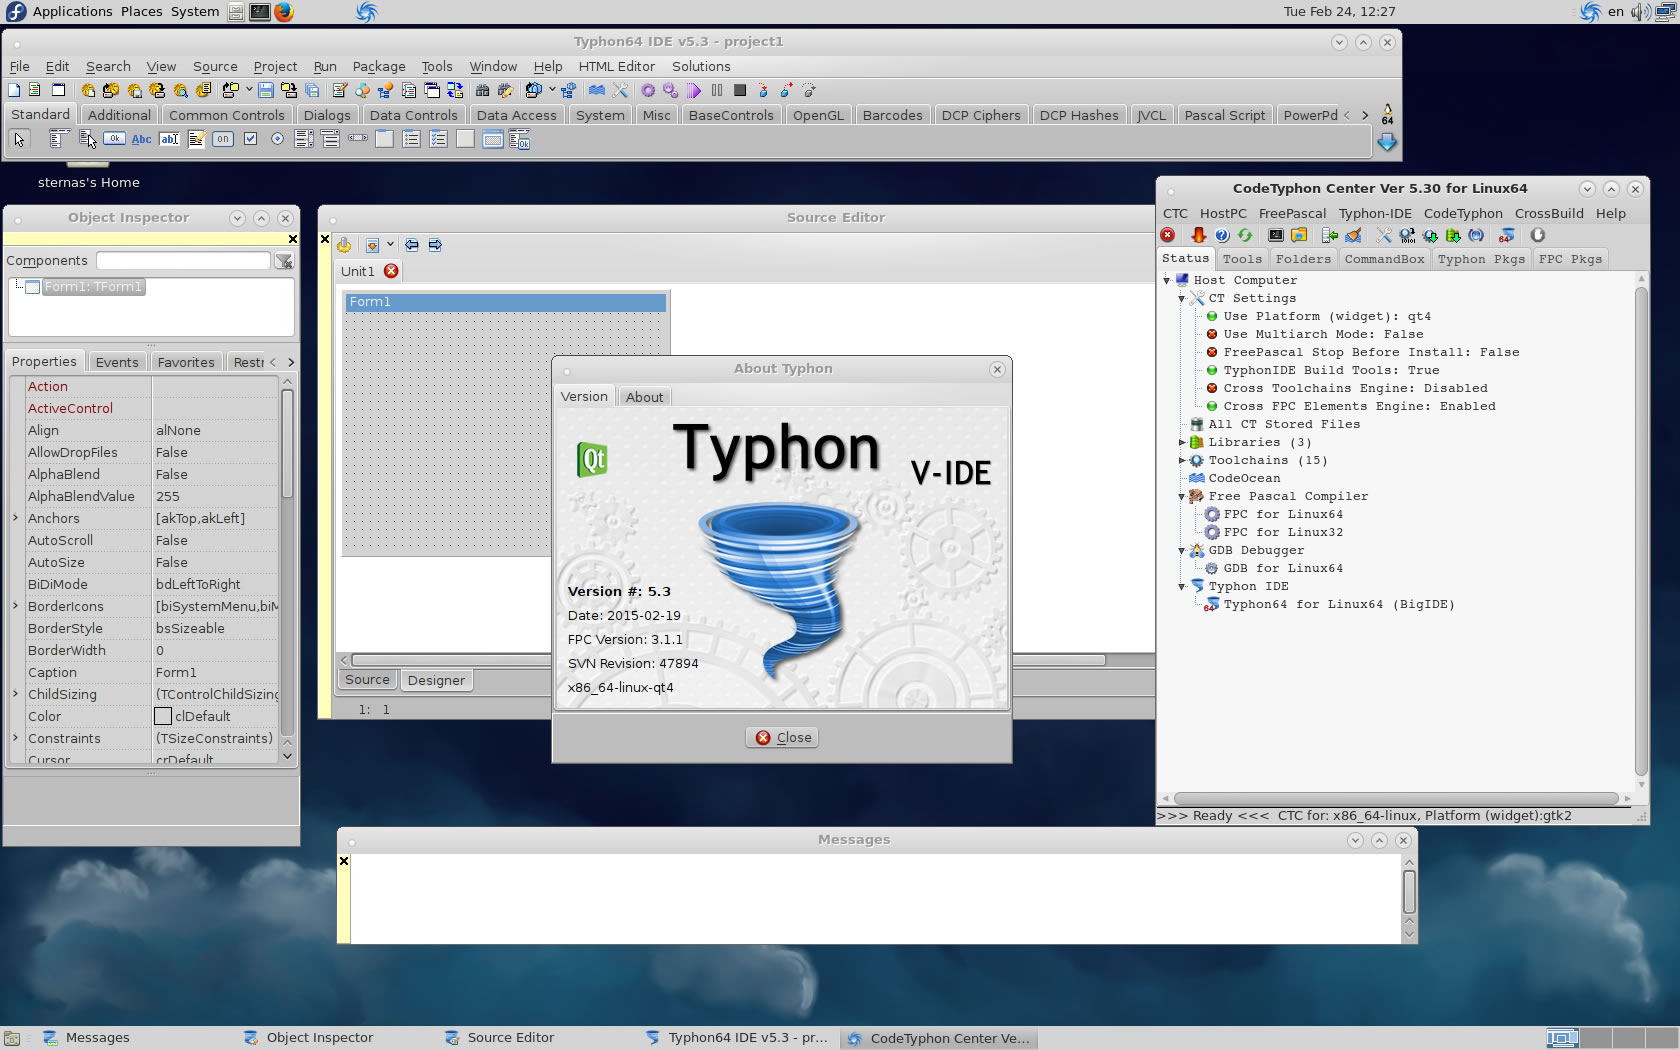This screenshot has width=1680, height=1050.
Task: Select 'FPC for Linux32' tree item
Action: coord(1283,532)
